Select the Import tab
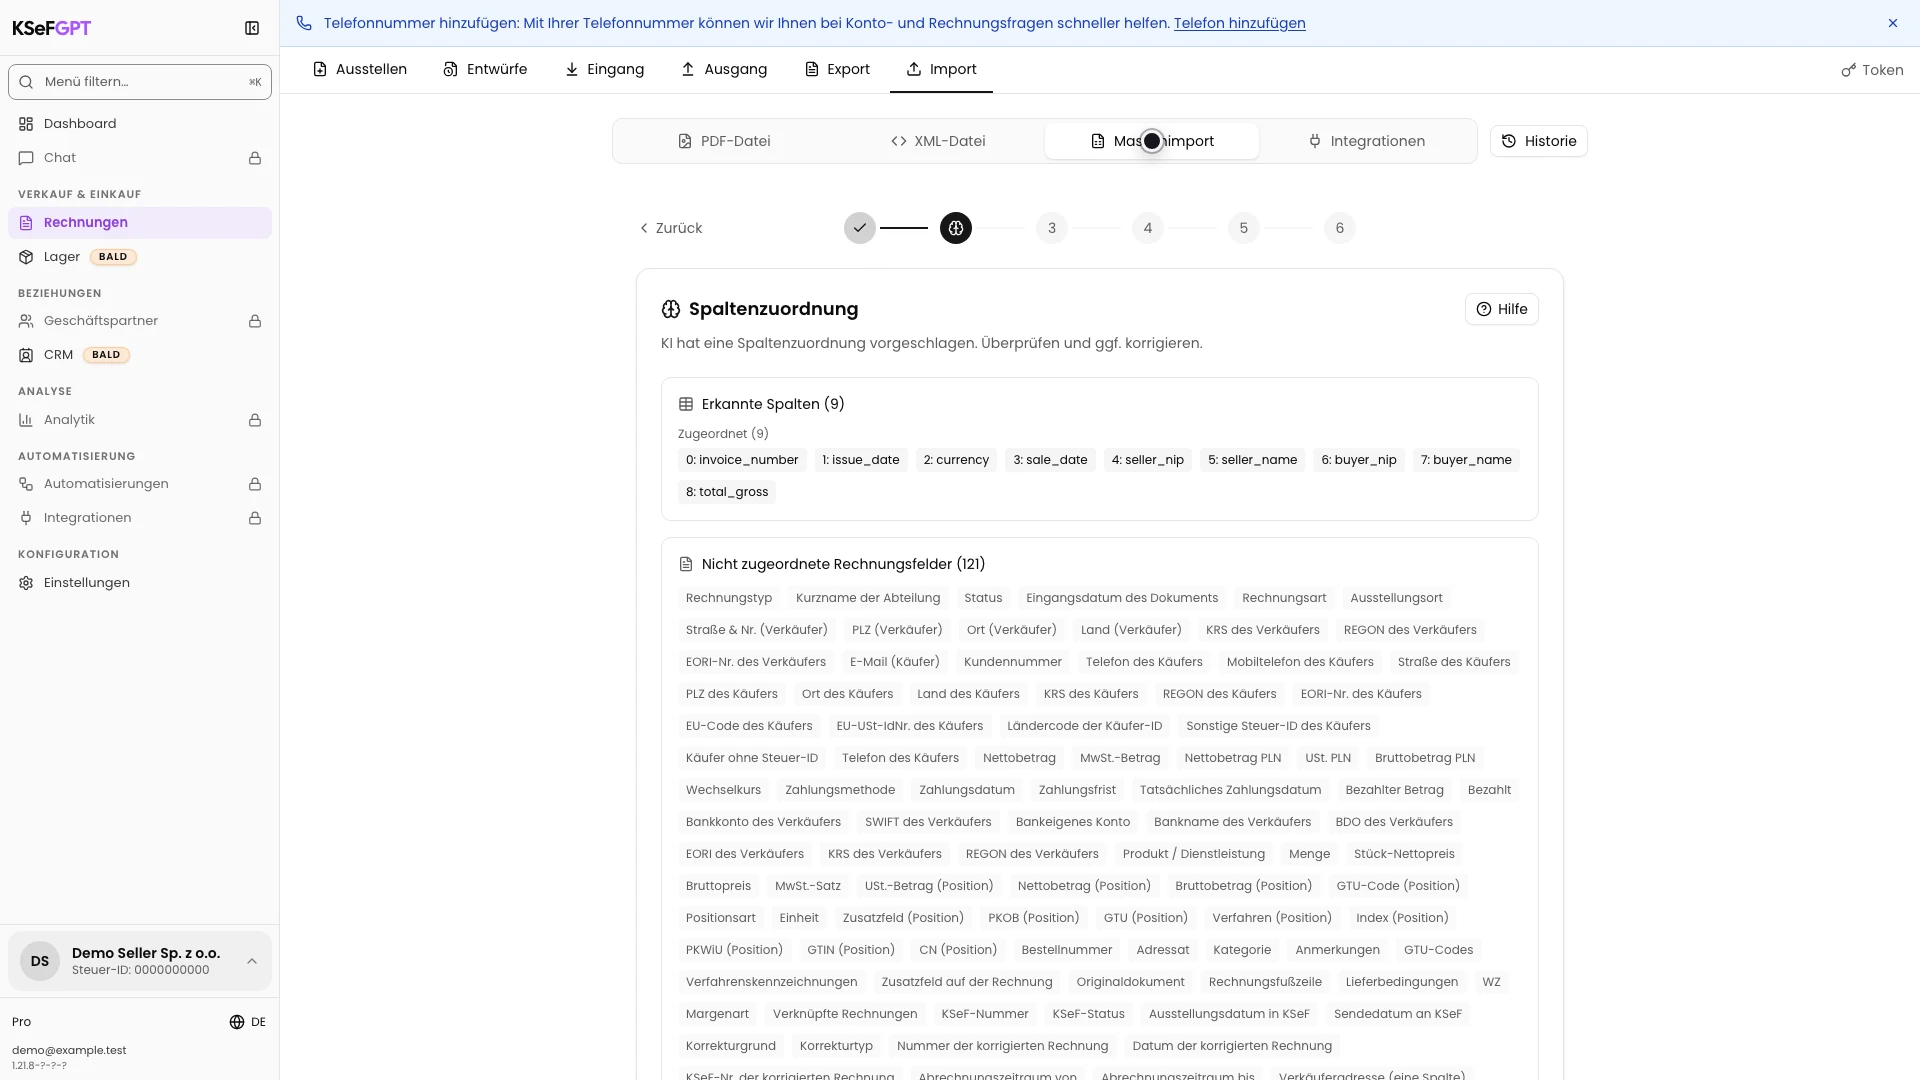Viewport: 1920px width, 1080px height. [941, 69]
